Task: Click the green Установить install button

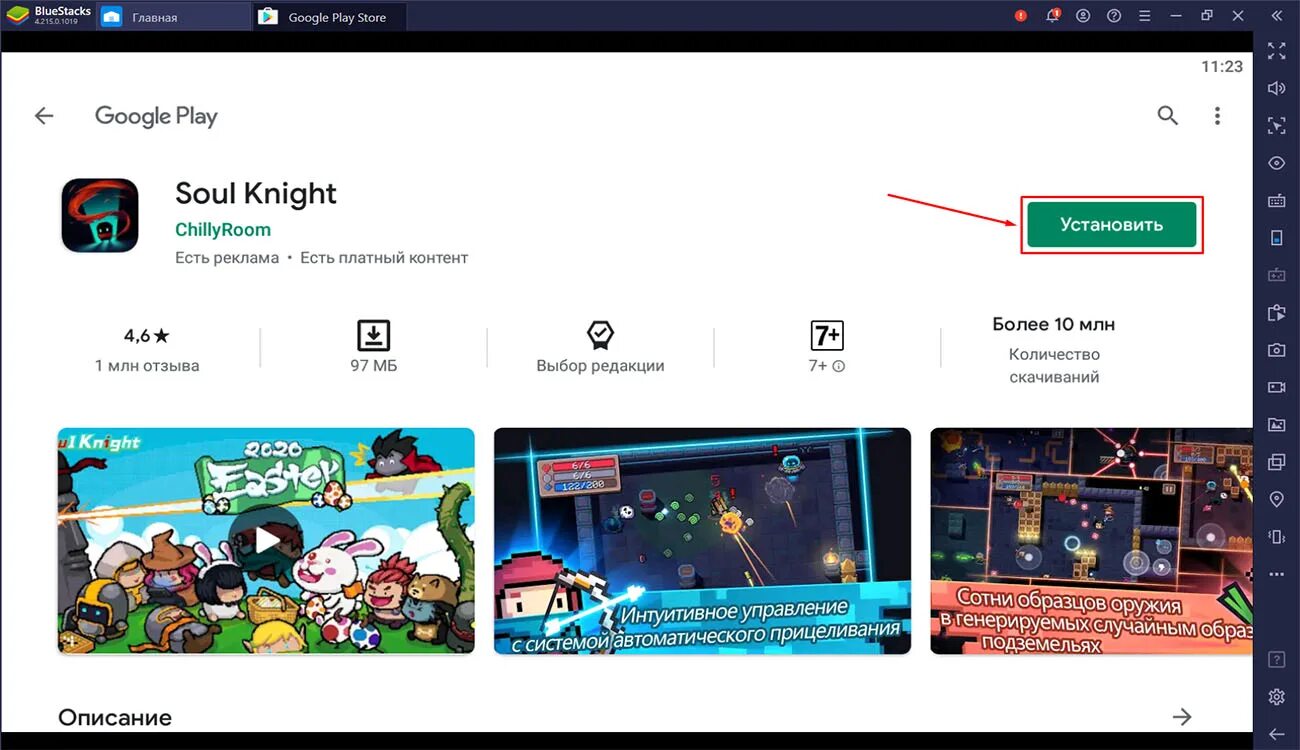Action: tap(1111, 225)
